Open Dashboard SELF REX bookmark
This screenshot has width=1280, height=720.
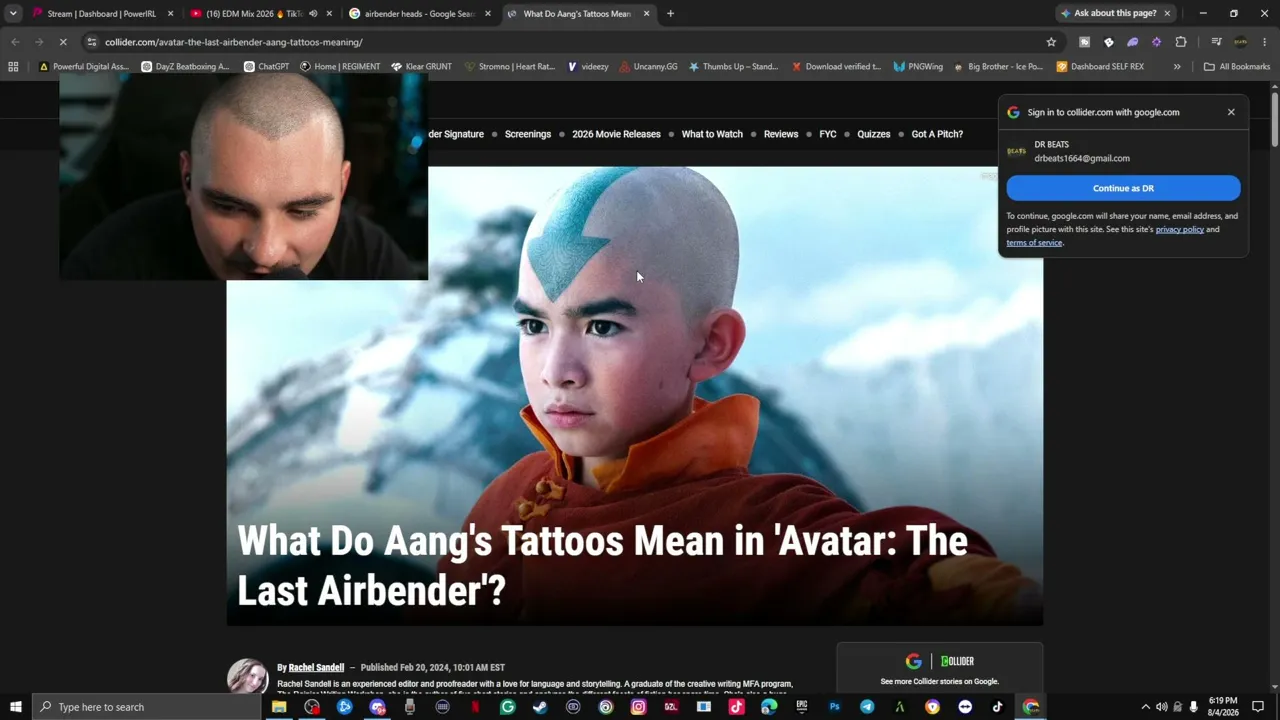(1100, 67)
